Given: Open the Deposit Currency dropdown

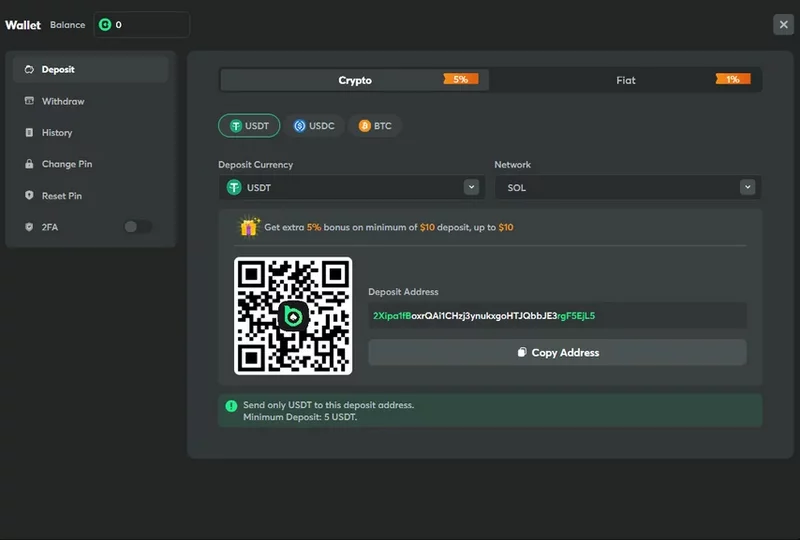Looking at the screenshot, I should (351, 187).
